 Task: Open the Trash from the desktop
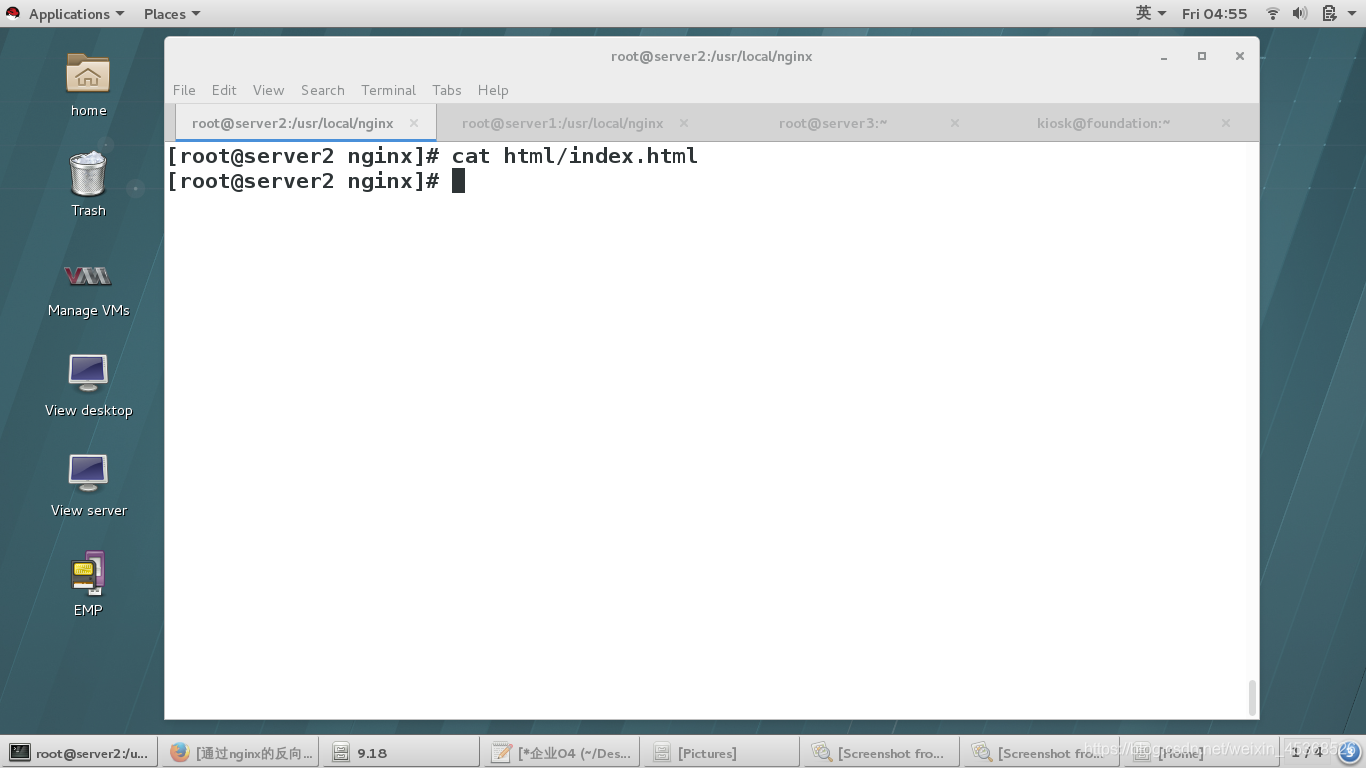[x=87, y=185]
